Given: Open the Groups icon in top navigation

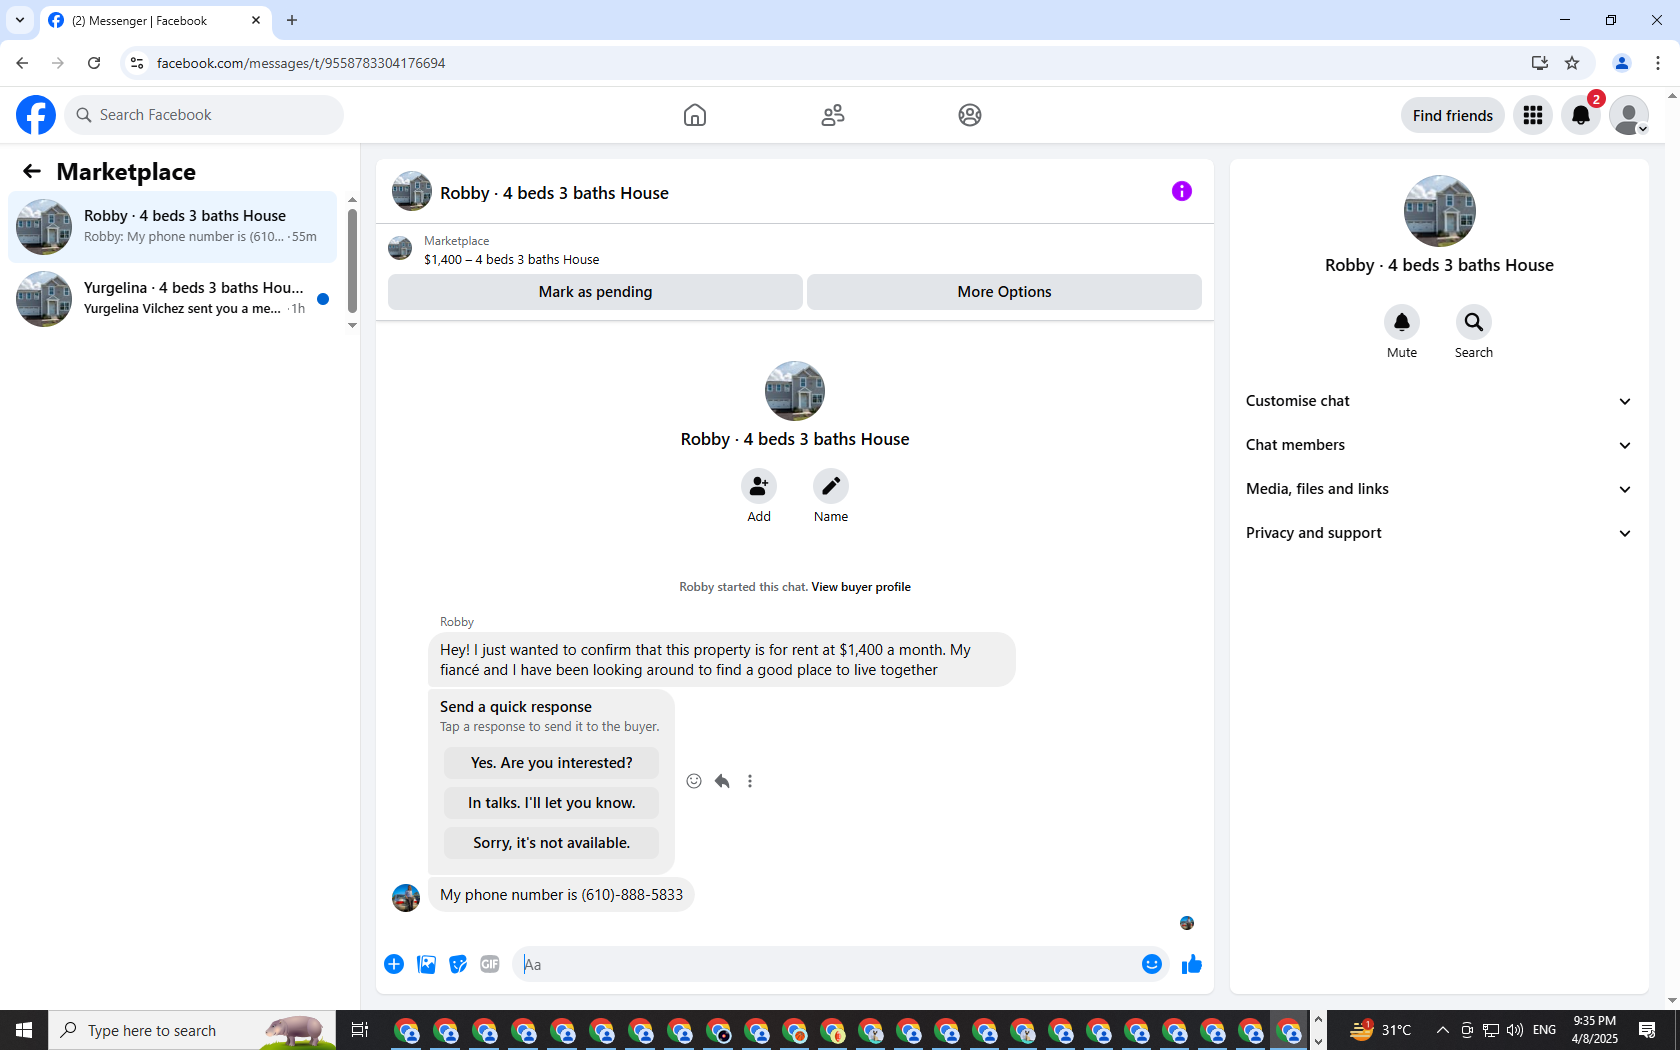Looking at the screenshot, I should point(970,115).
